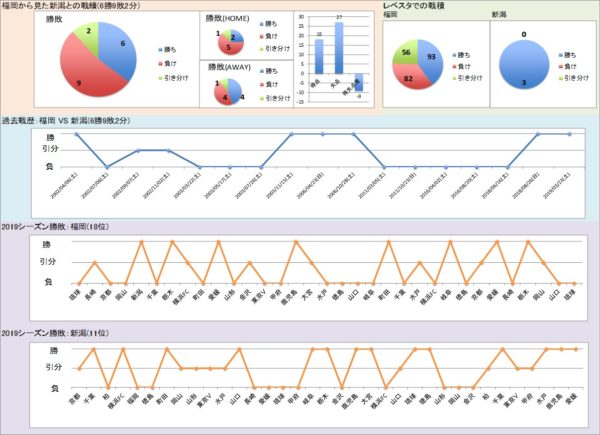
Task: Click 負け legend entry of the AWAY pie
Action: (x=268, y=84)
